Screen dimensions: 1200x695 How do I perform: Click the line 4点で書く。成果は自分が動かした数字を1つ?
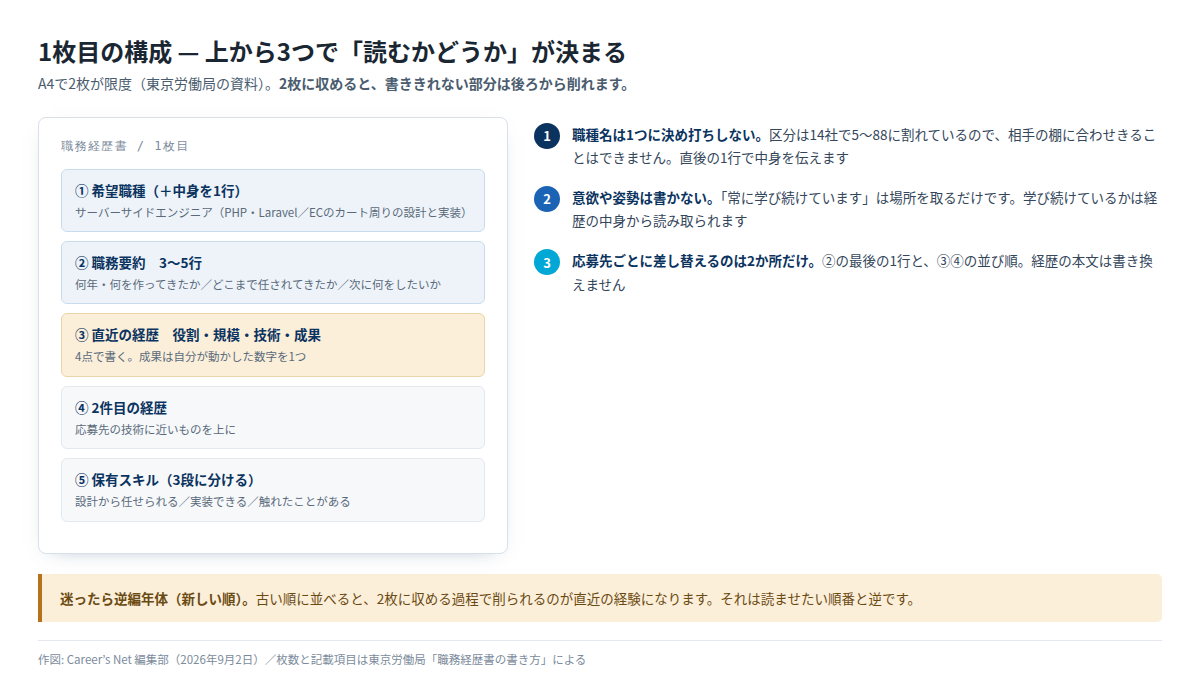point(190,356)
